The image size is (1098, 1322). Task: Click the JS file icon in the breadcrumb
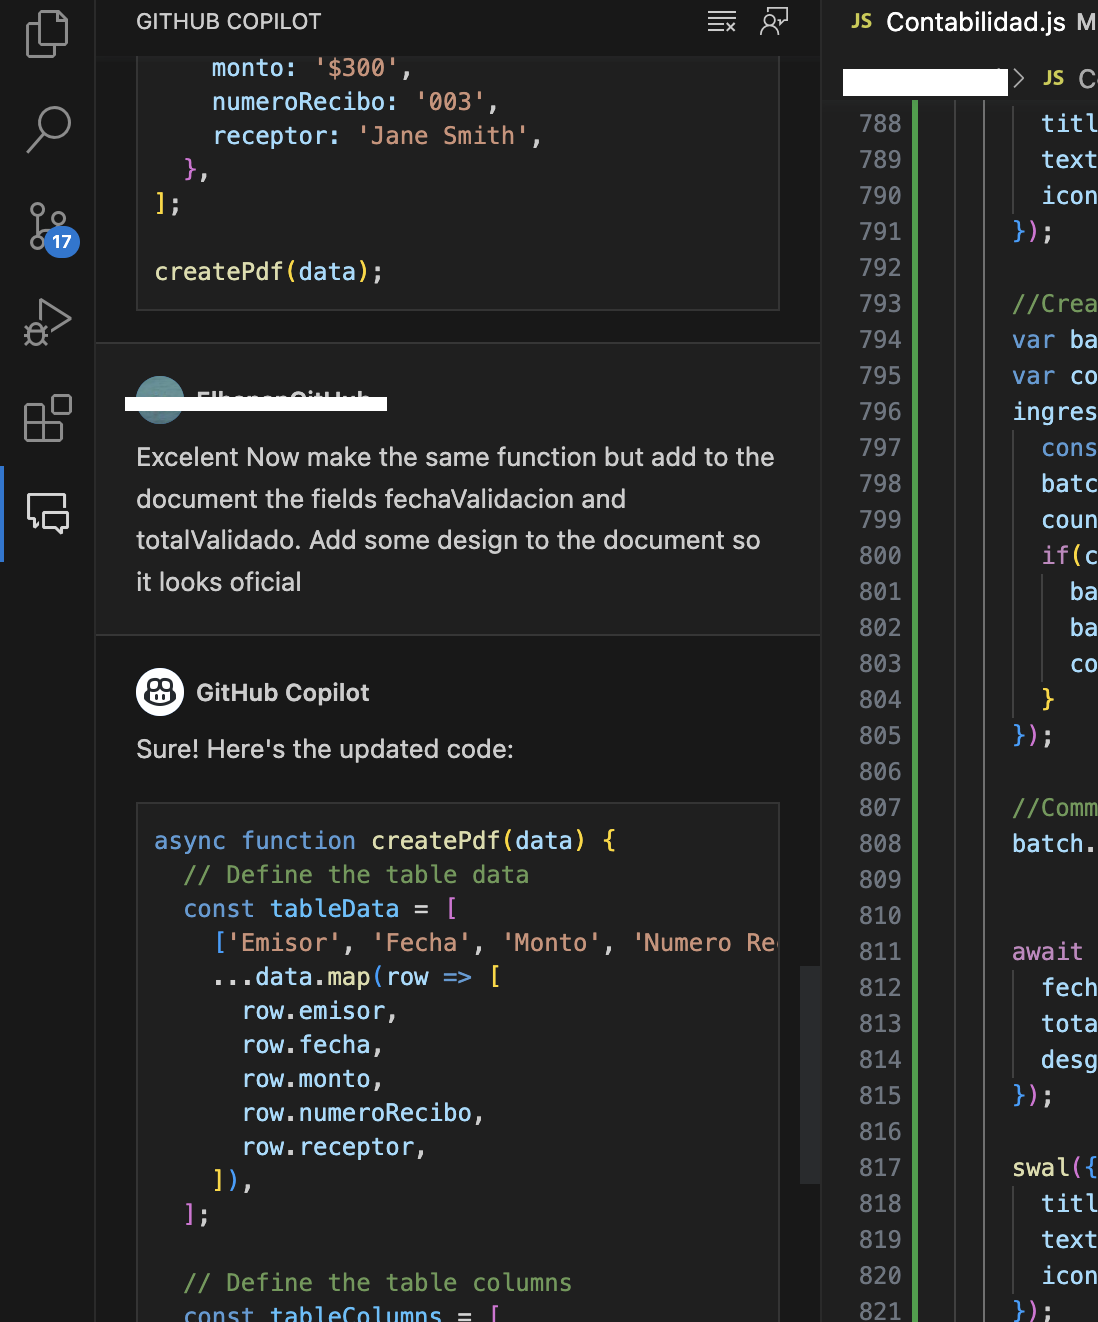[1053, 78]
